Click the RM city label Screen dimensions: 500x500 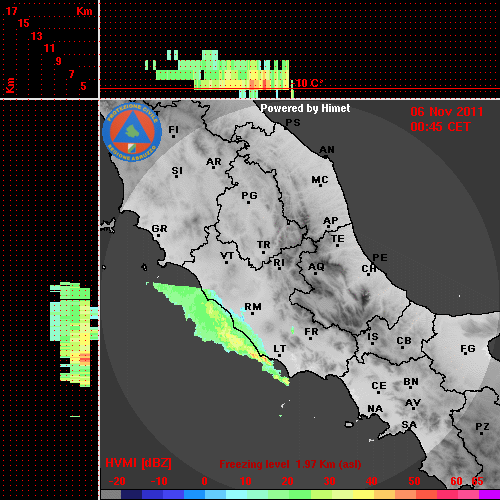[253, 307]
